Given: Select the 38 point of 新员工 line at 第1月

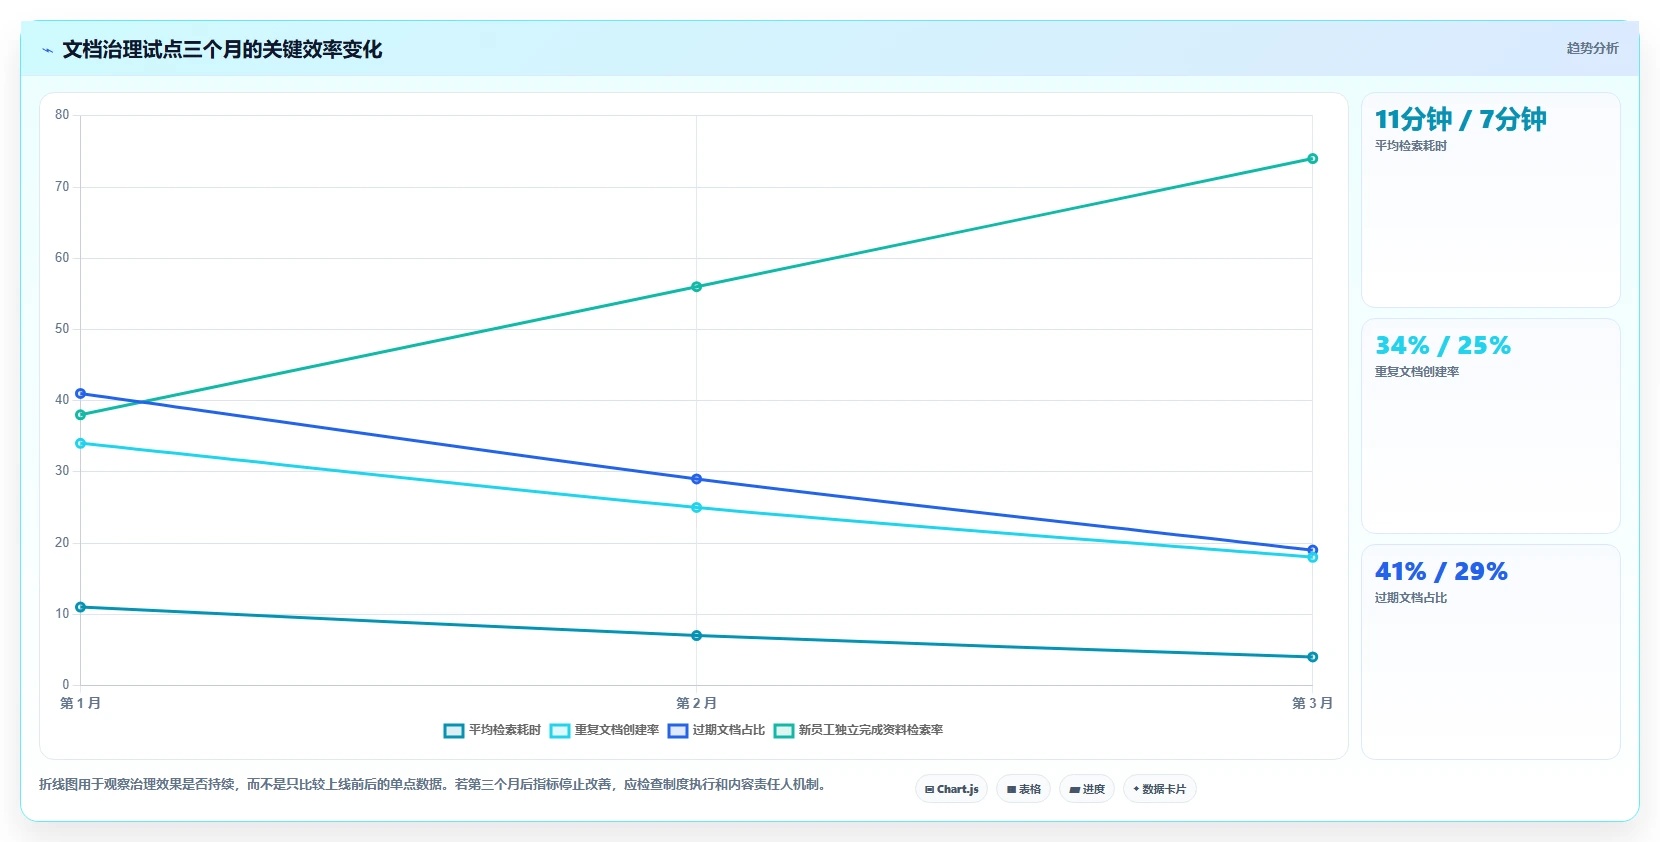Looking at the screenshot, I should pyautogui.click(x=80, y=415).
